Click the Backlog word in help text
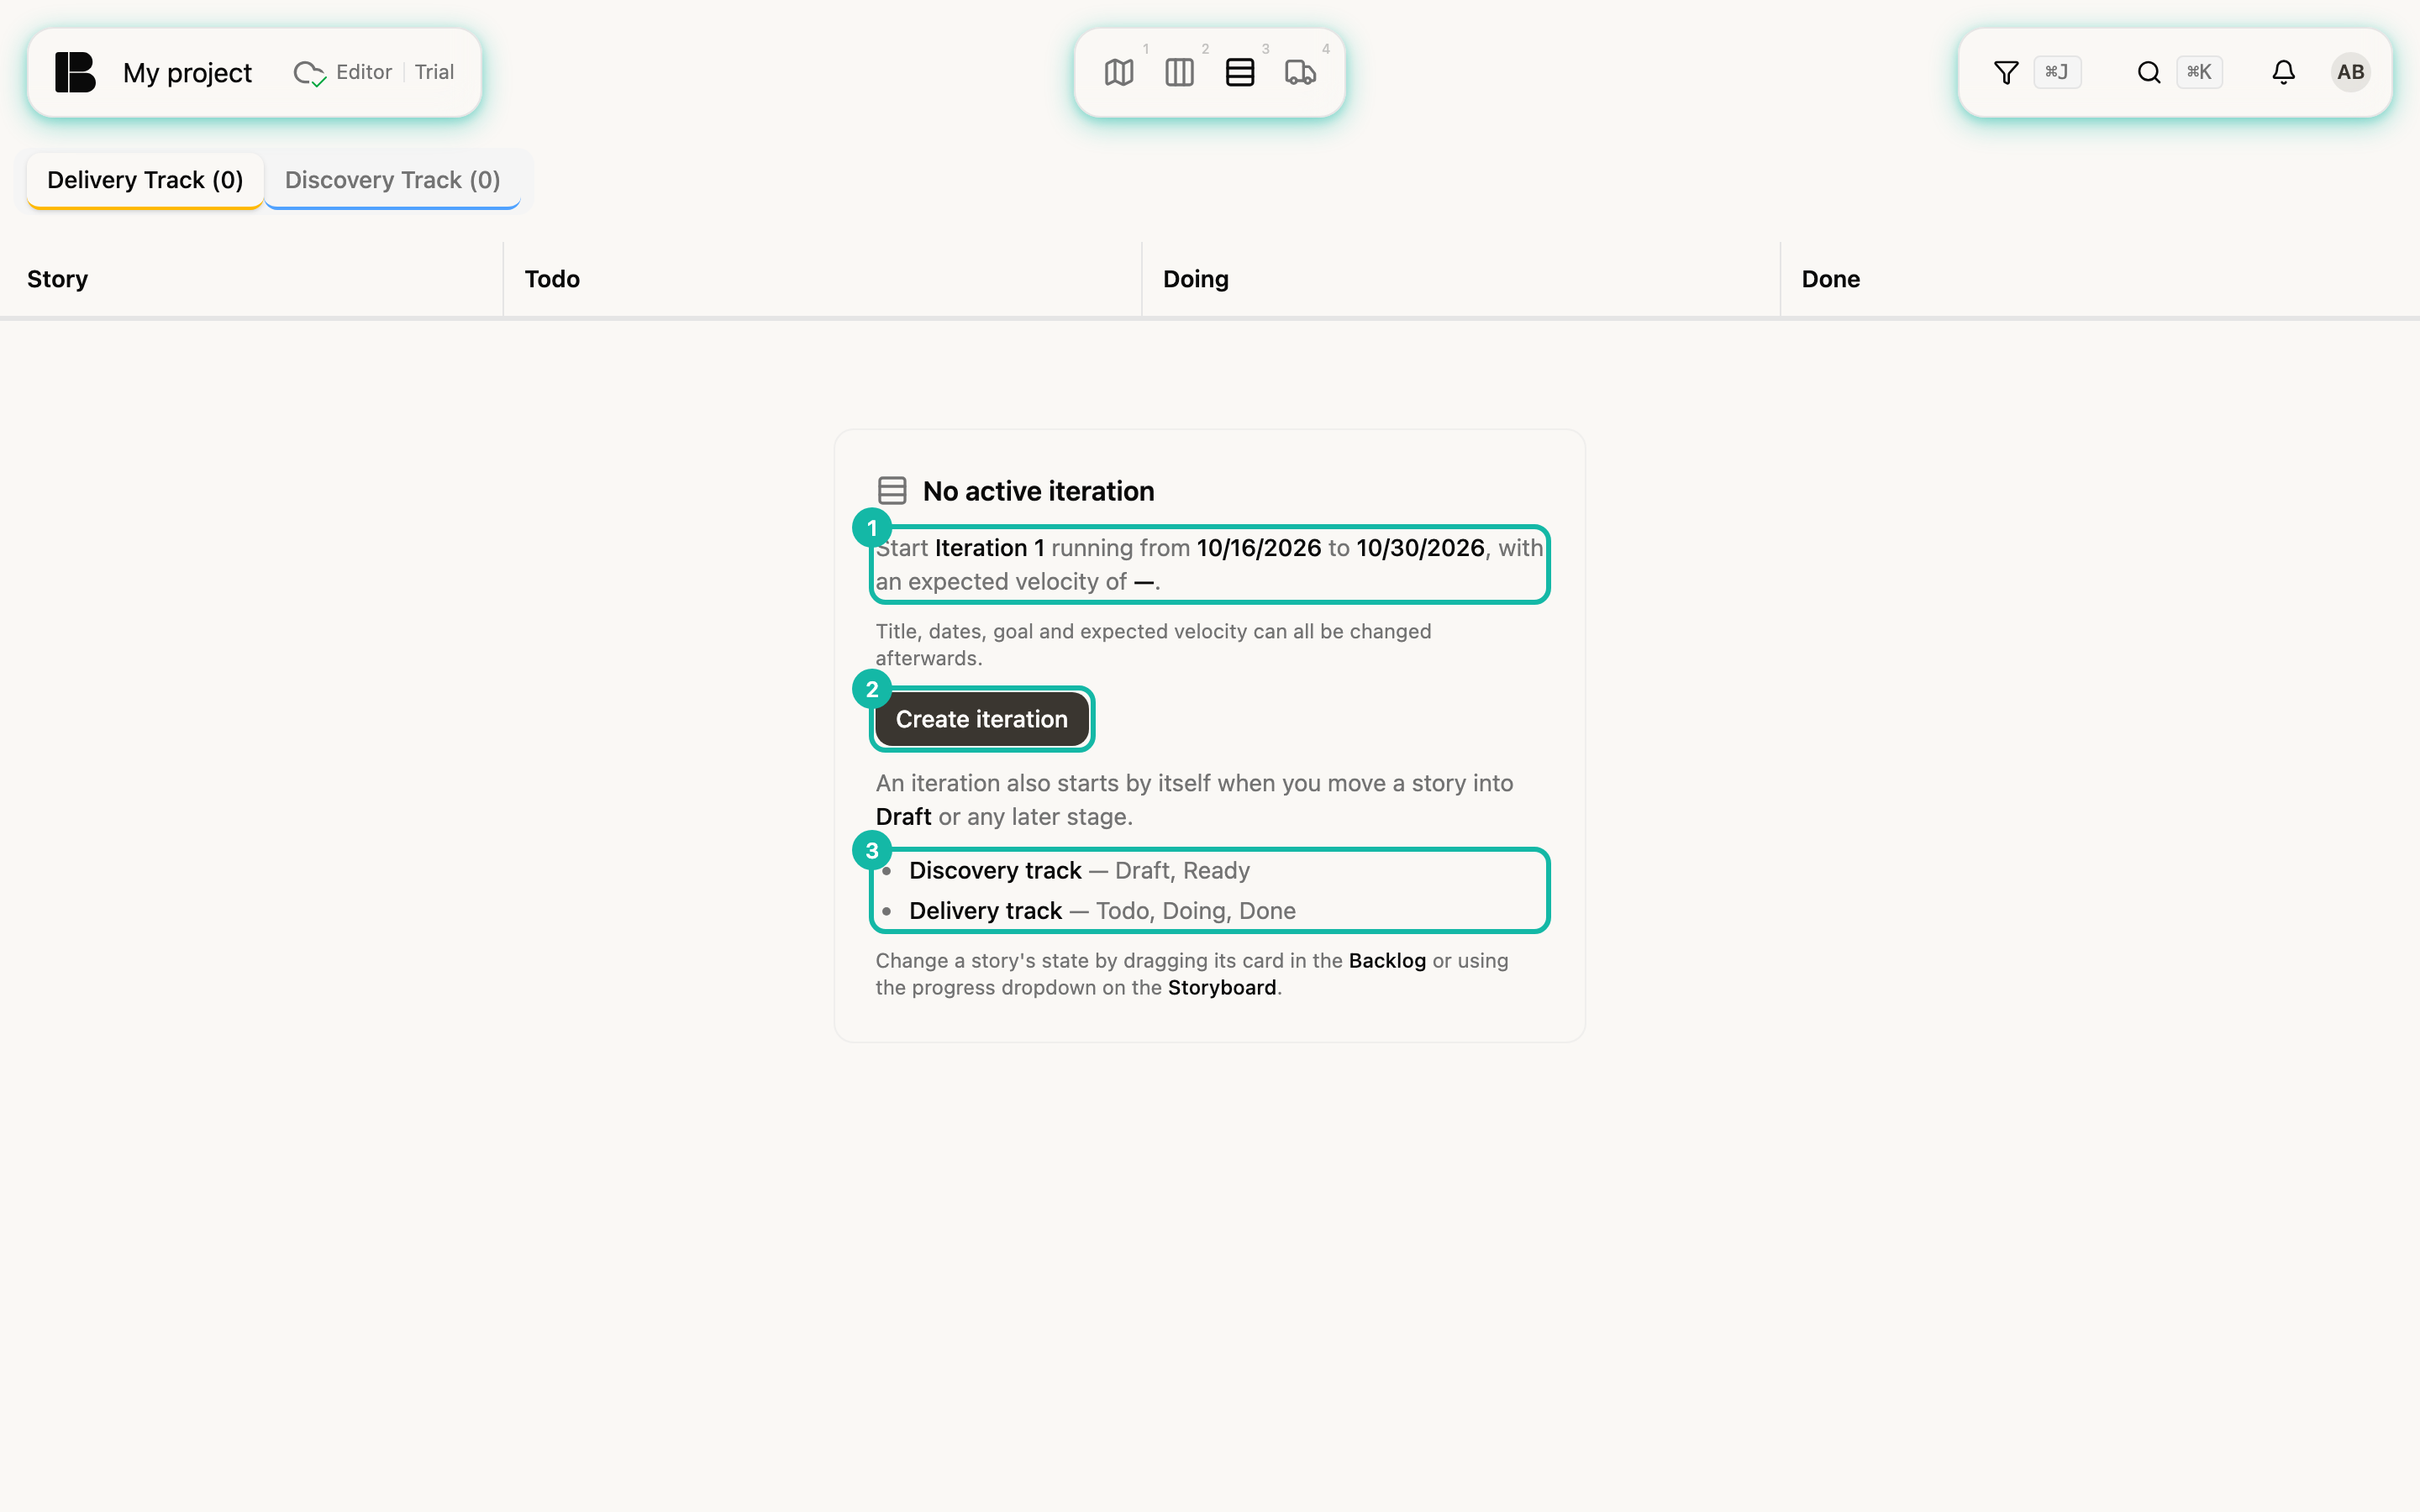This screenshot has width=2420, height=1512. point(1387,960)
